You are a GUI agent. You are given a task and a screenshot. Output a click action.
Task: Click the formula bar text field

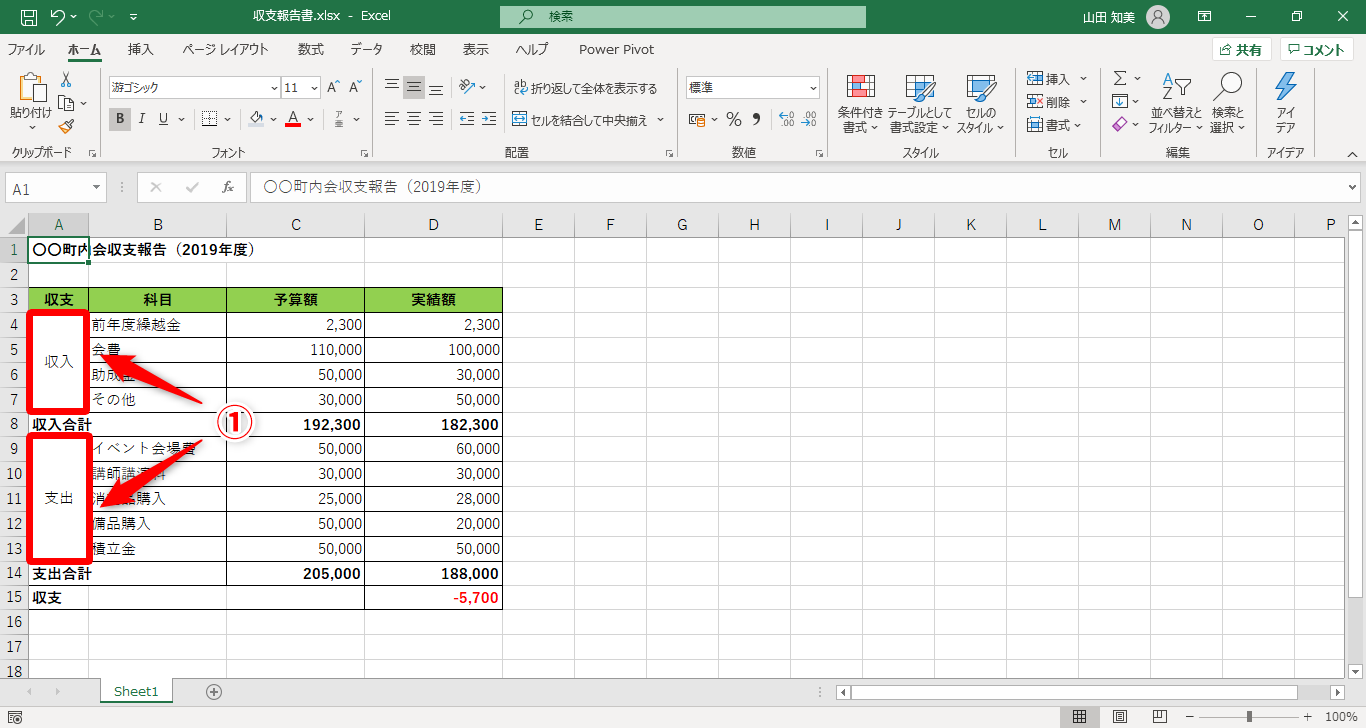click(797, 187)
